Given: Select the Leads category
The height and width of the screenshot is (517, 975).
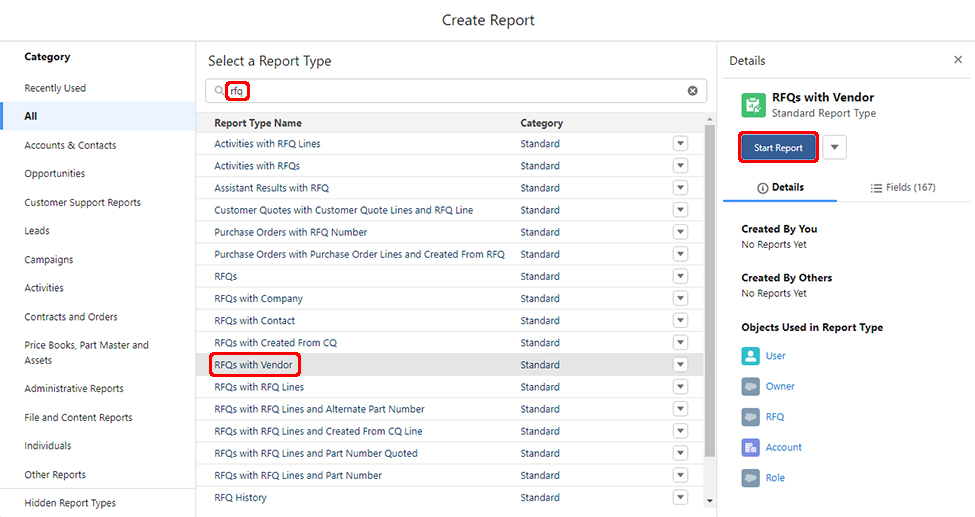Looking at the screenshot, I should click(x=37, y=231).
